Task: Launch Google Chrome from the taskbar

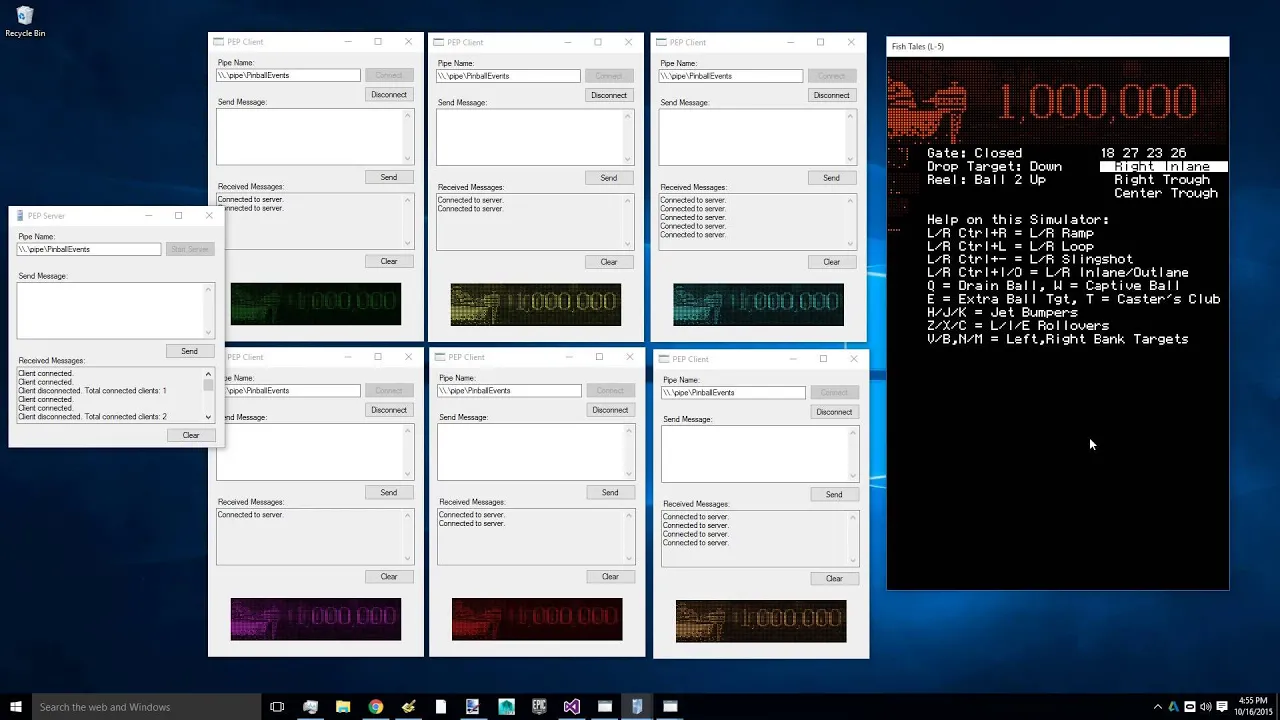Action: [x=375, y=707]
